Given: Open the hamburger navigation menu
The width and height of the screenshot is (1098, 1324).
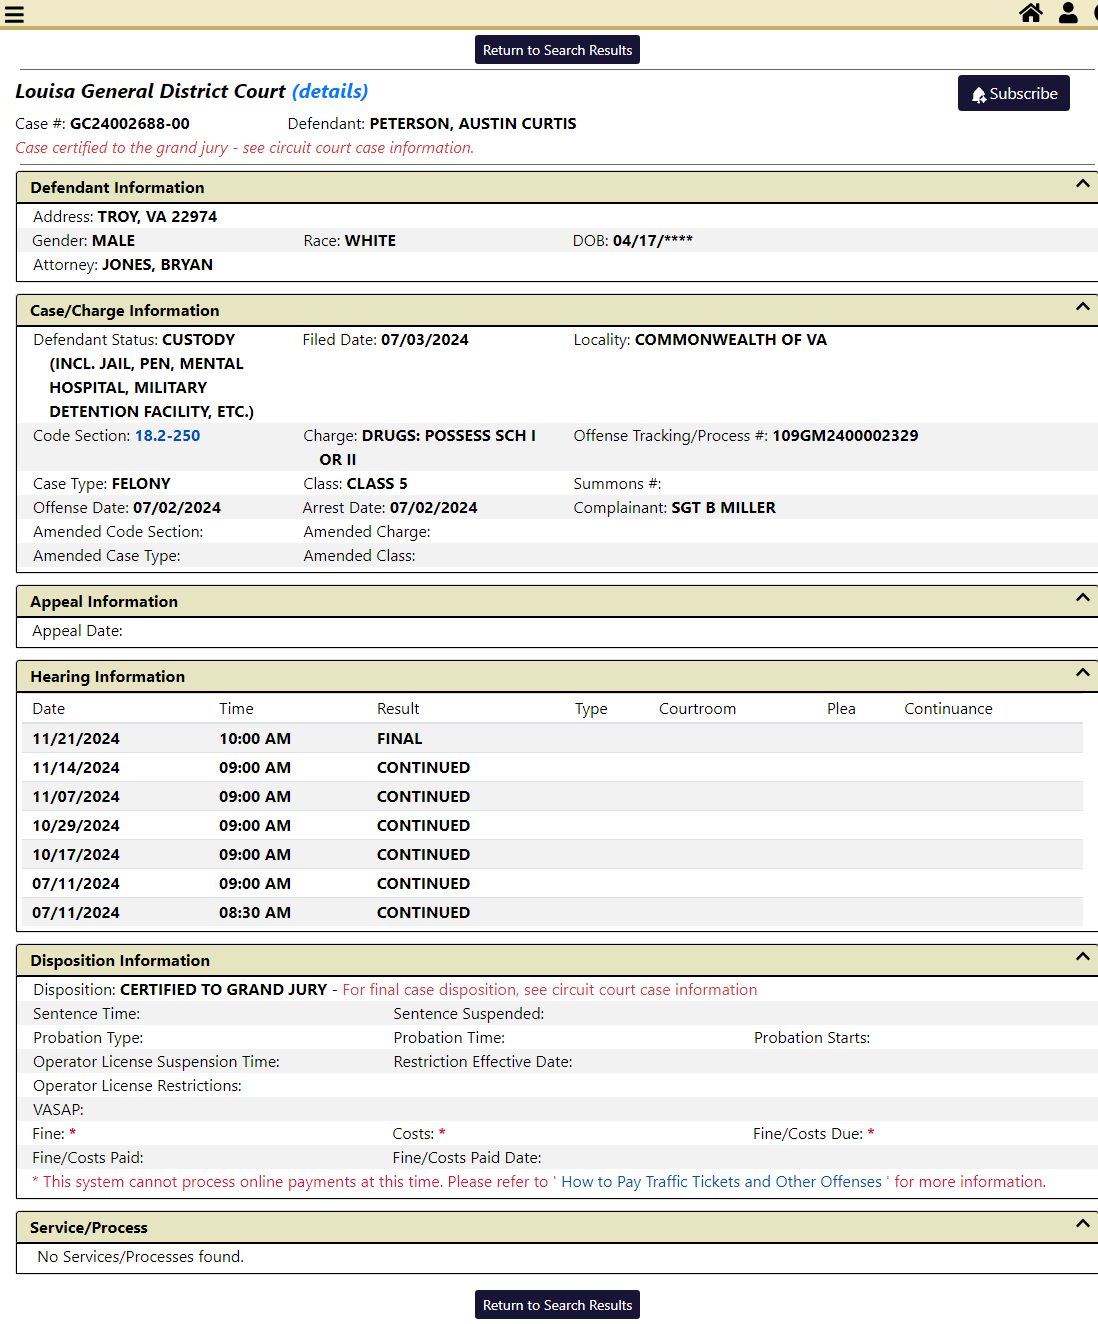Looking at the screenshot, I should point(14,14).
